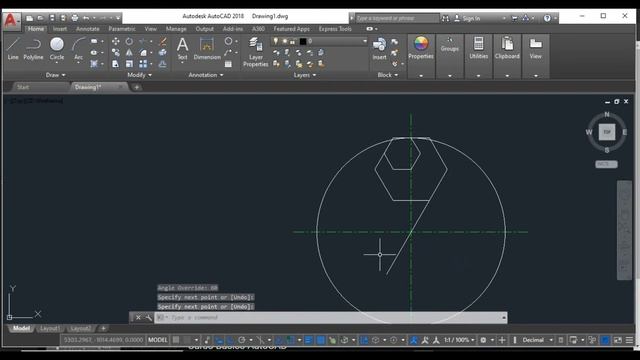Click the Undo arrow icon
Screen dimensions: 640x360
(86, 18)
